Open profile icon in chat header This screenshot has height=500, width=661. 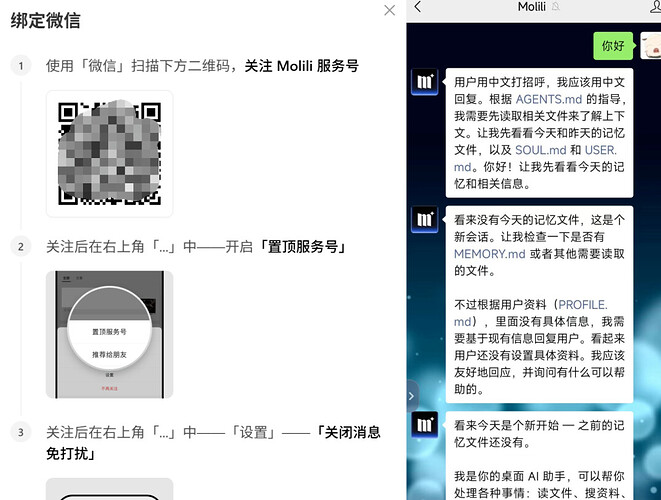[656, 6]
